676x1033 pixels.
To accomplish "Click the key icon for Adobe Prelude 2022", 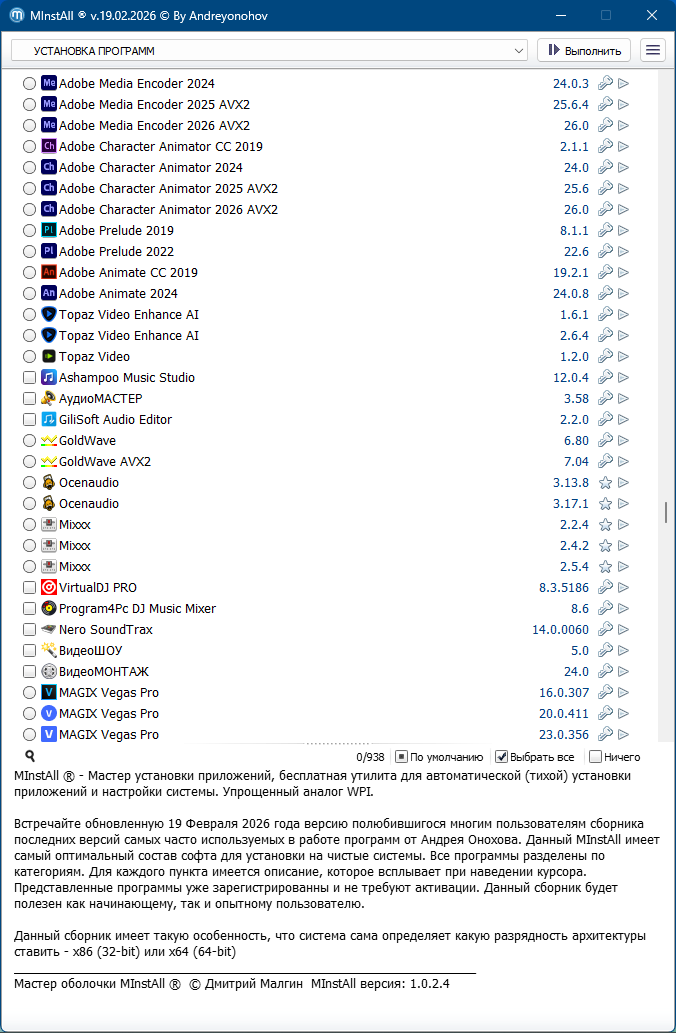I will tap(605, 252).
